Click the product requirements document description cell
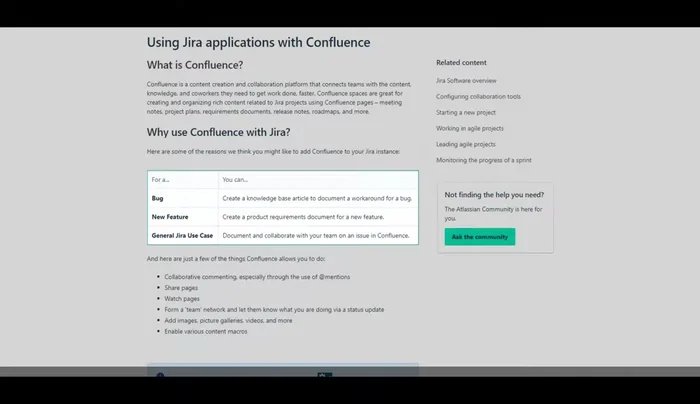Image resolution: width=700 pixels, height=404 pixels. (x=318, y=217)
